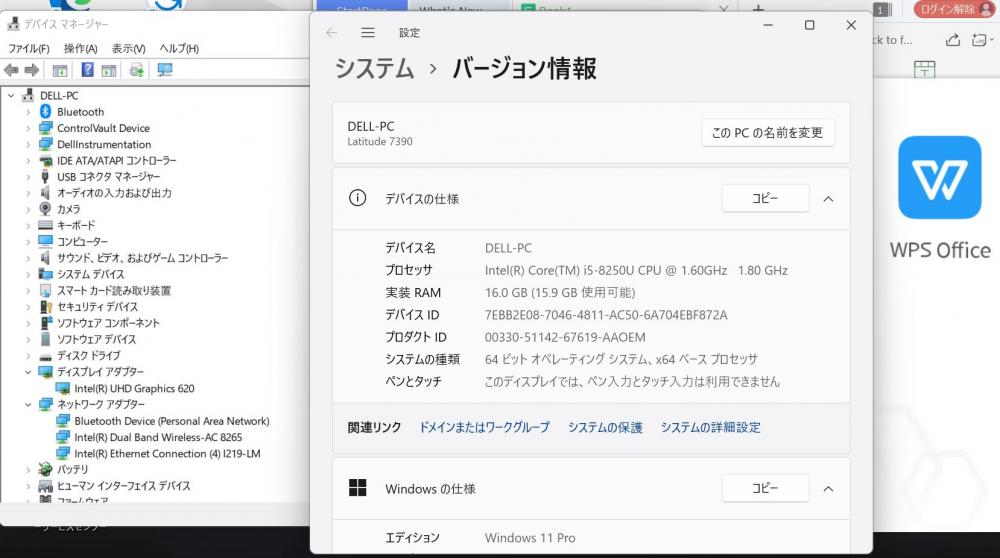Open the ヘルプ(H) menu

[179, 48]
